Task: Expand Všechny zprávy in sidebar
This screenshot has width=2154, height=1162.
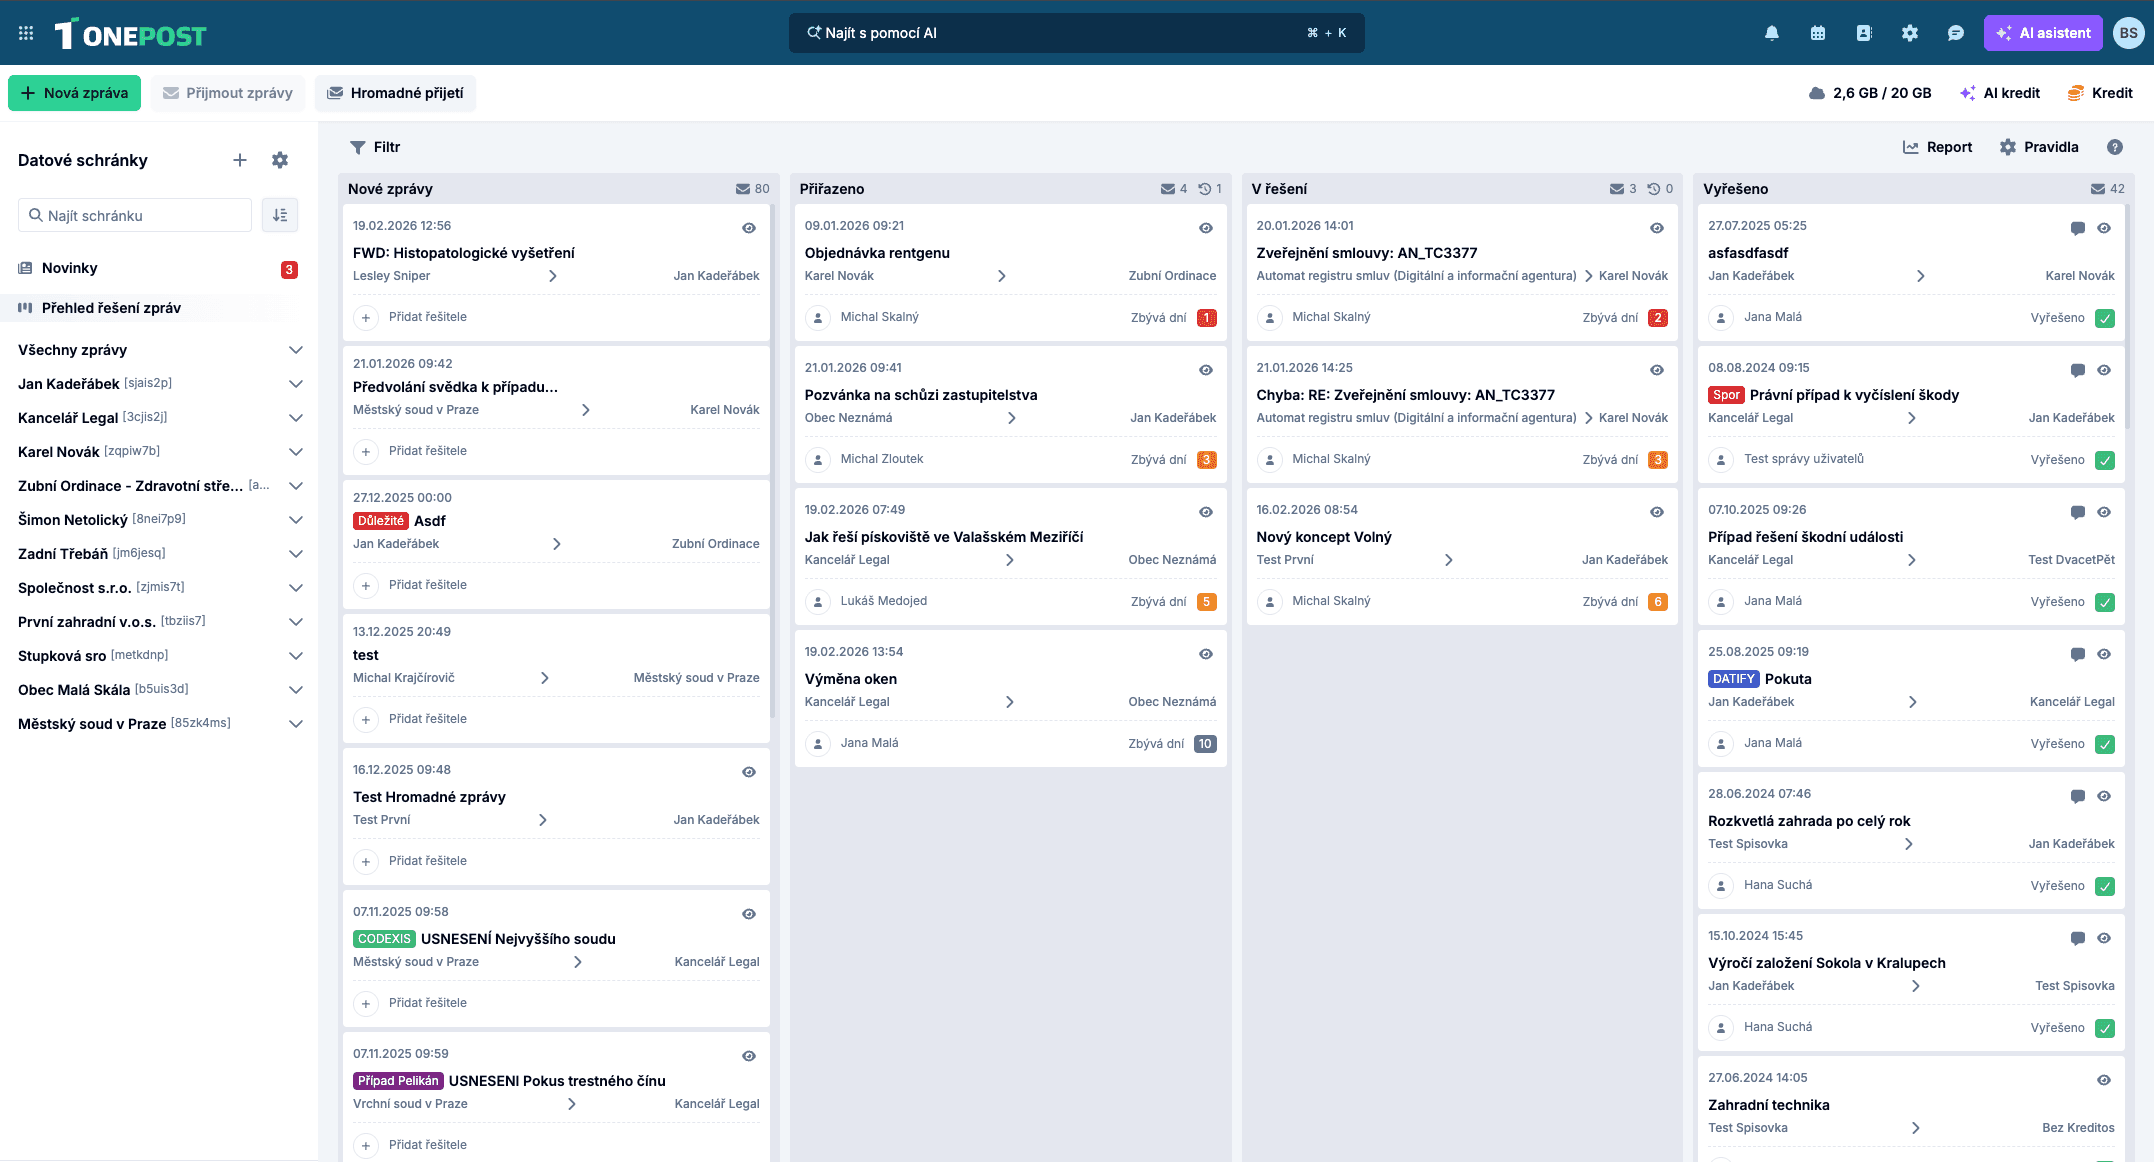Action: click(x=295, y=350)
